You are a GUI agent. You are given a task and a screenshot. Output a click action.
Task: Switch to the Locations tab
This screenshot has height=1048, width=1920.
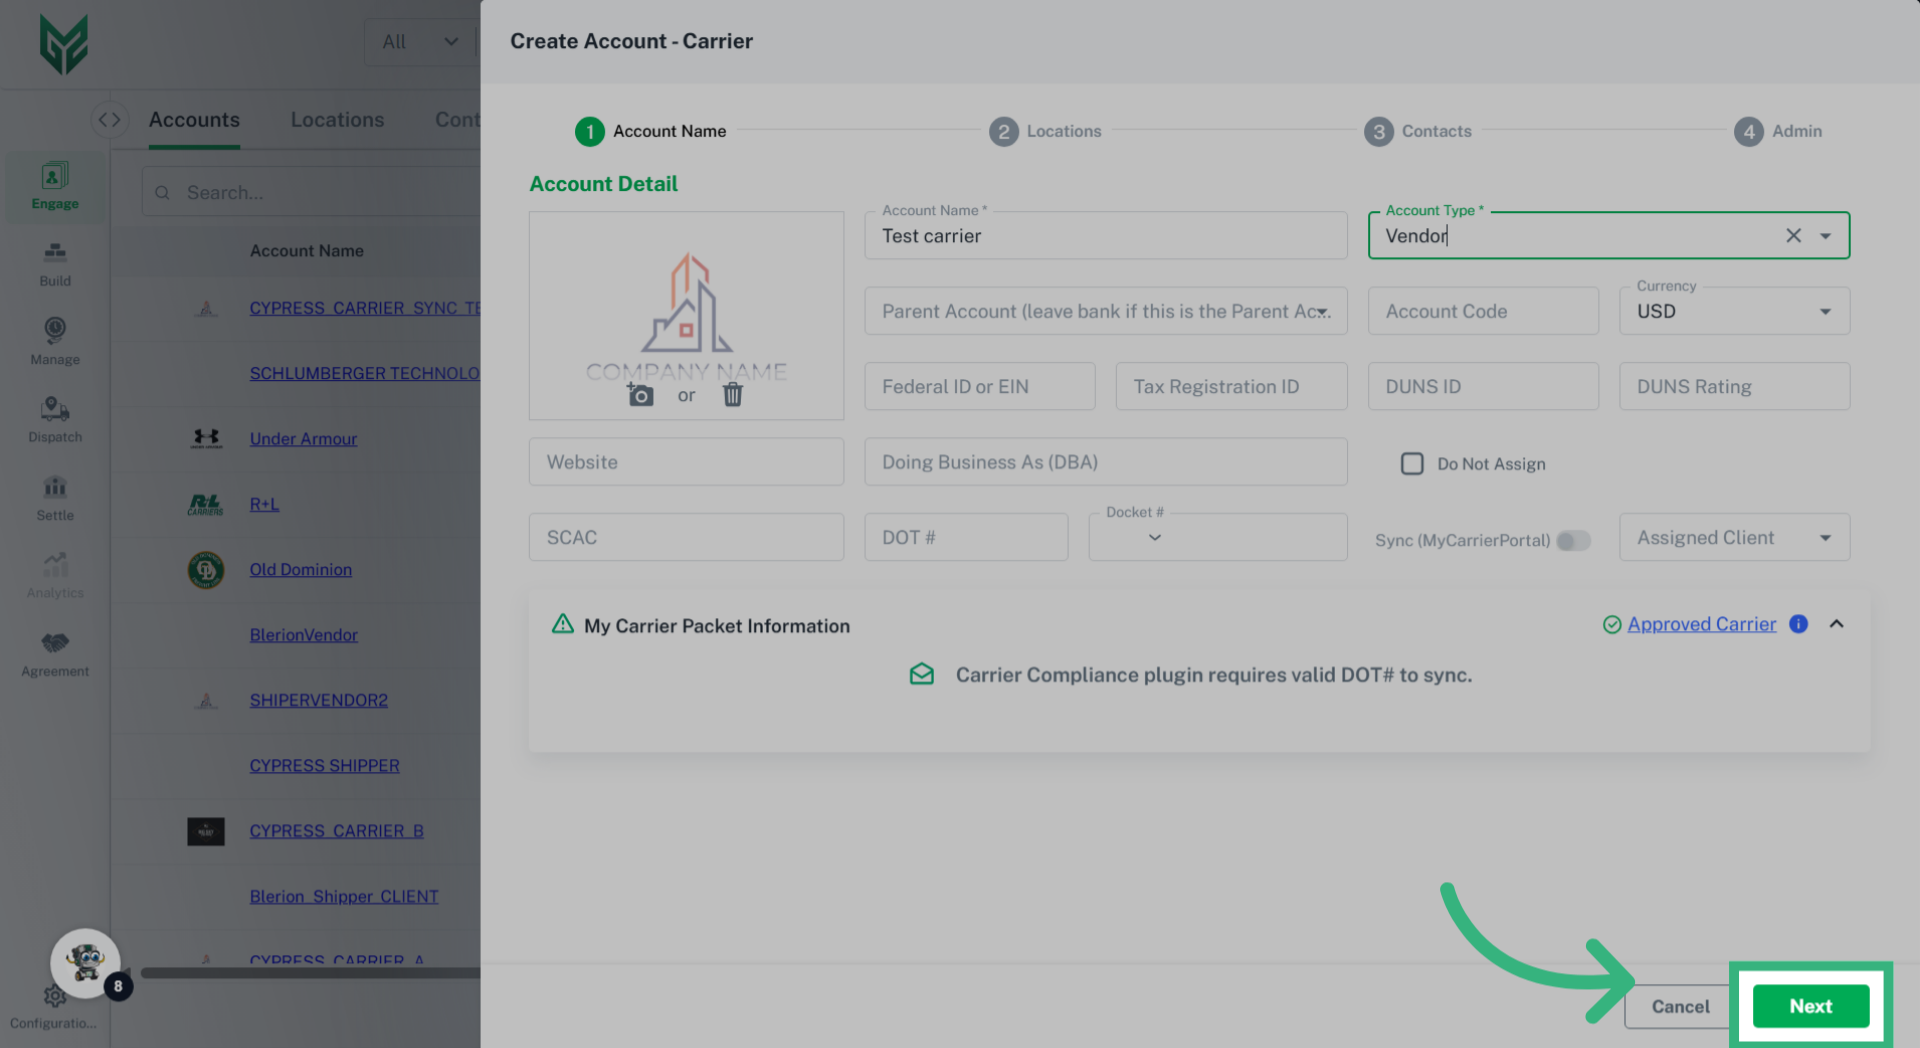point(337,120)
